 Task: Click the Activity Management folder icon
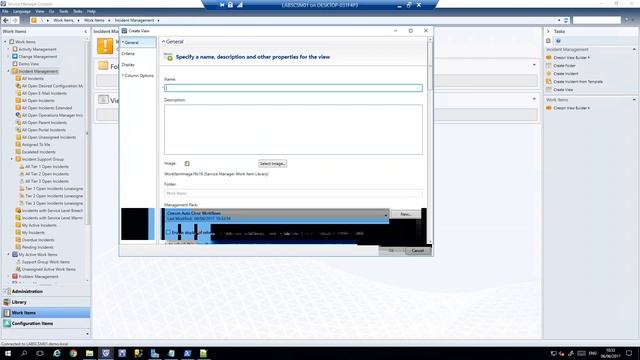15,49
